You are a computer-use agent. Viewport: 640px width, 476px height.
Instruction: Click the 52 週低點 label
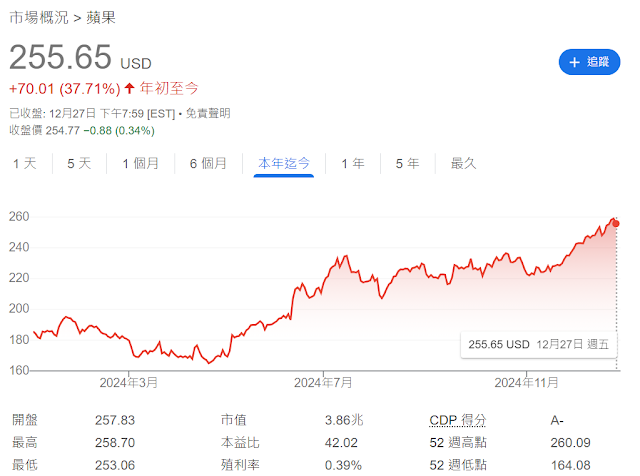pyautogui.click(x=458, y=465)
